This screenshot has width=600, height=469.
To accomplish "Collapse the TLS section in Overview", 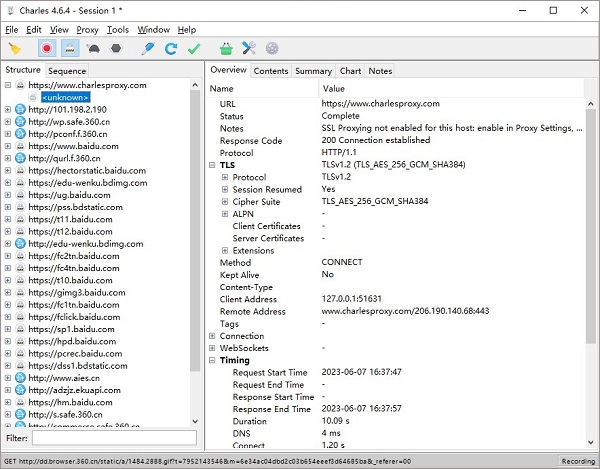I will (x=212, y=164).
